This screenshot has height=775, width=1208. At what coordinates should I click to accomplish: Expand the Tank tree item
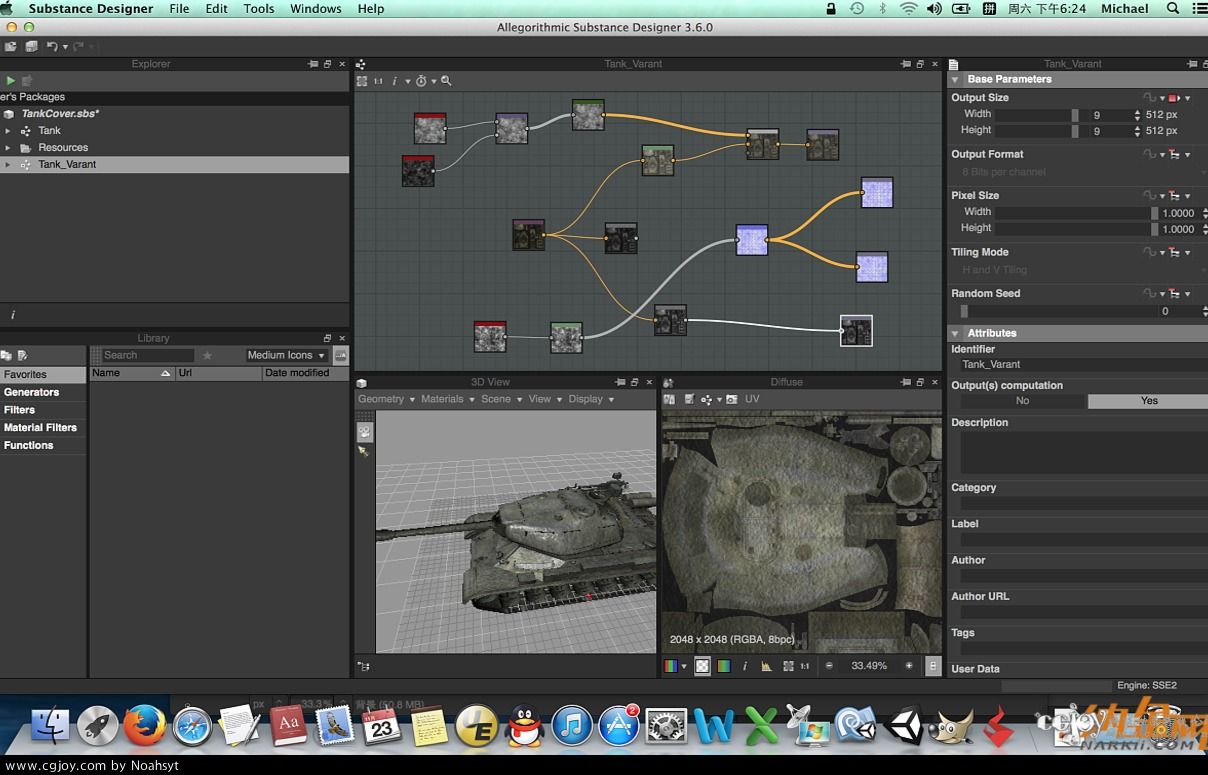click(8, 131)
